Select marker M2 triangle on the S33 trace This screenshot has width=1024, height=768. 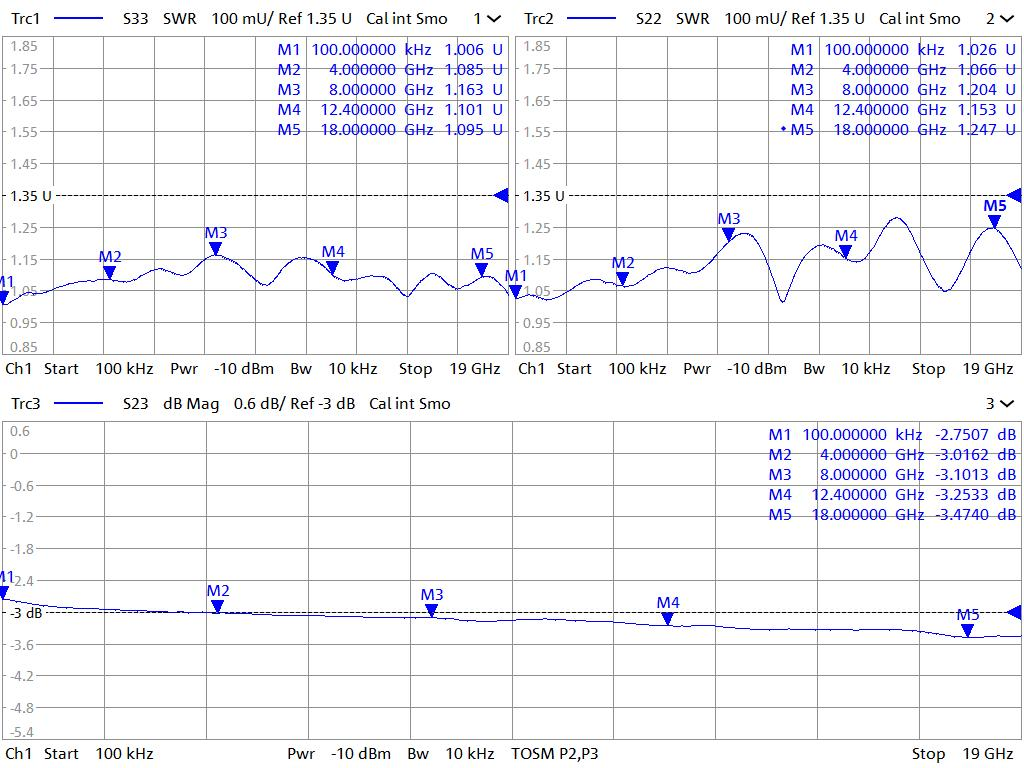coord(109,272)
